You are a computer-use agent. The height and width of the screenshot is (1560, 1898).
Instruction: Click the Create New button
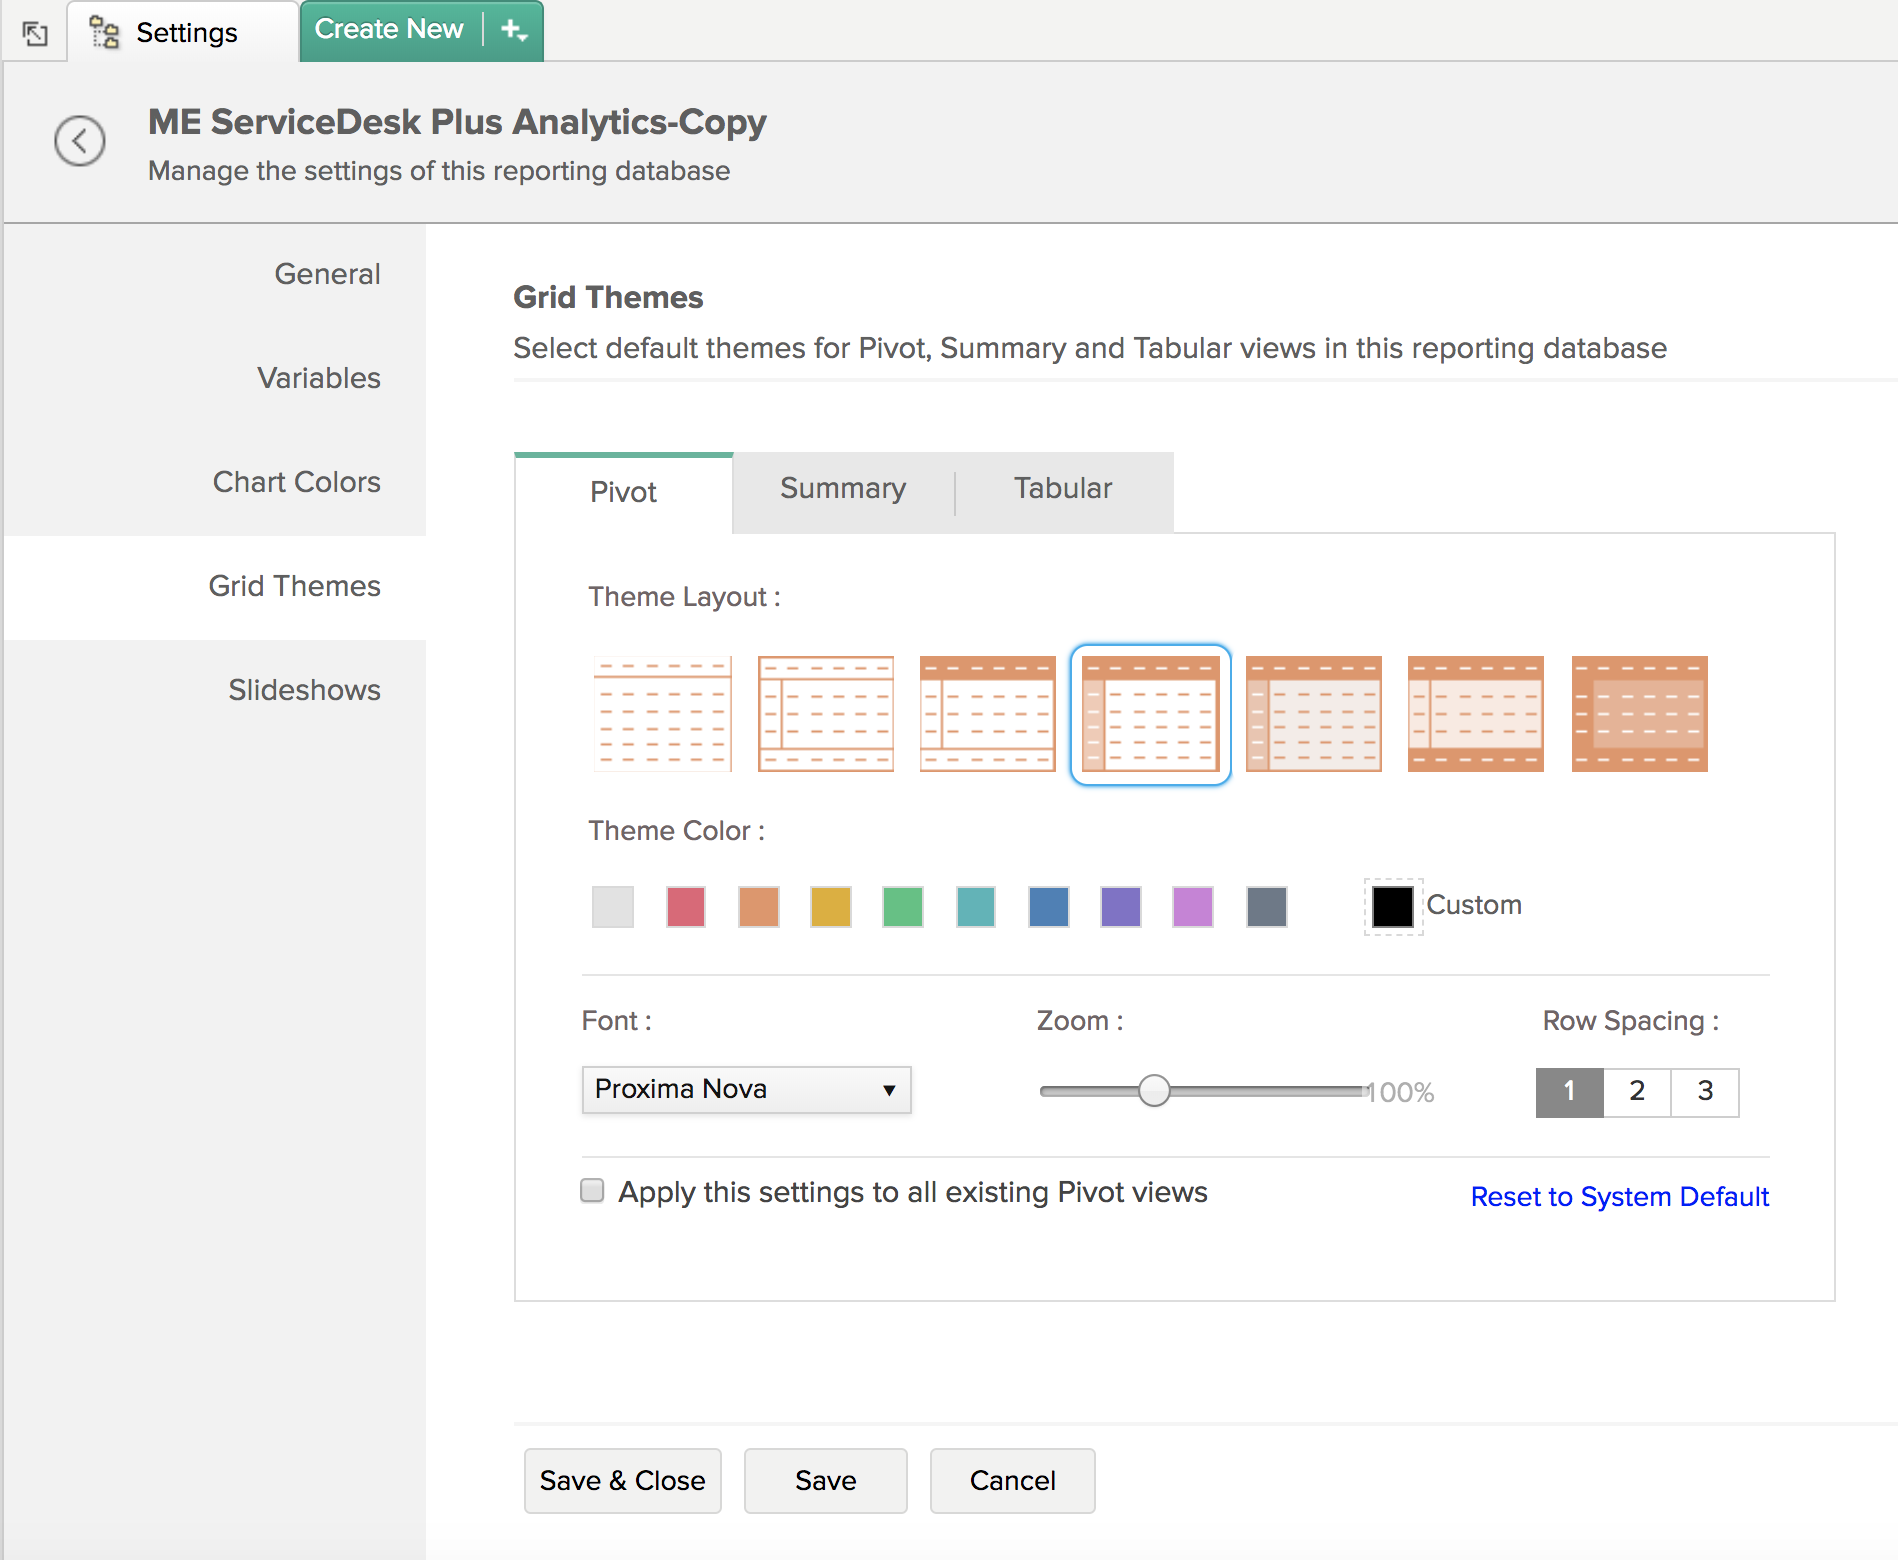[x=389, y=29]
